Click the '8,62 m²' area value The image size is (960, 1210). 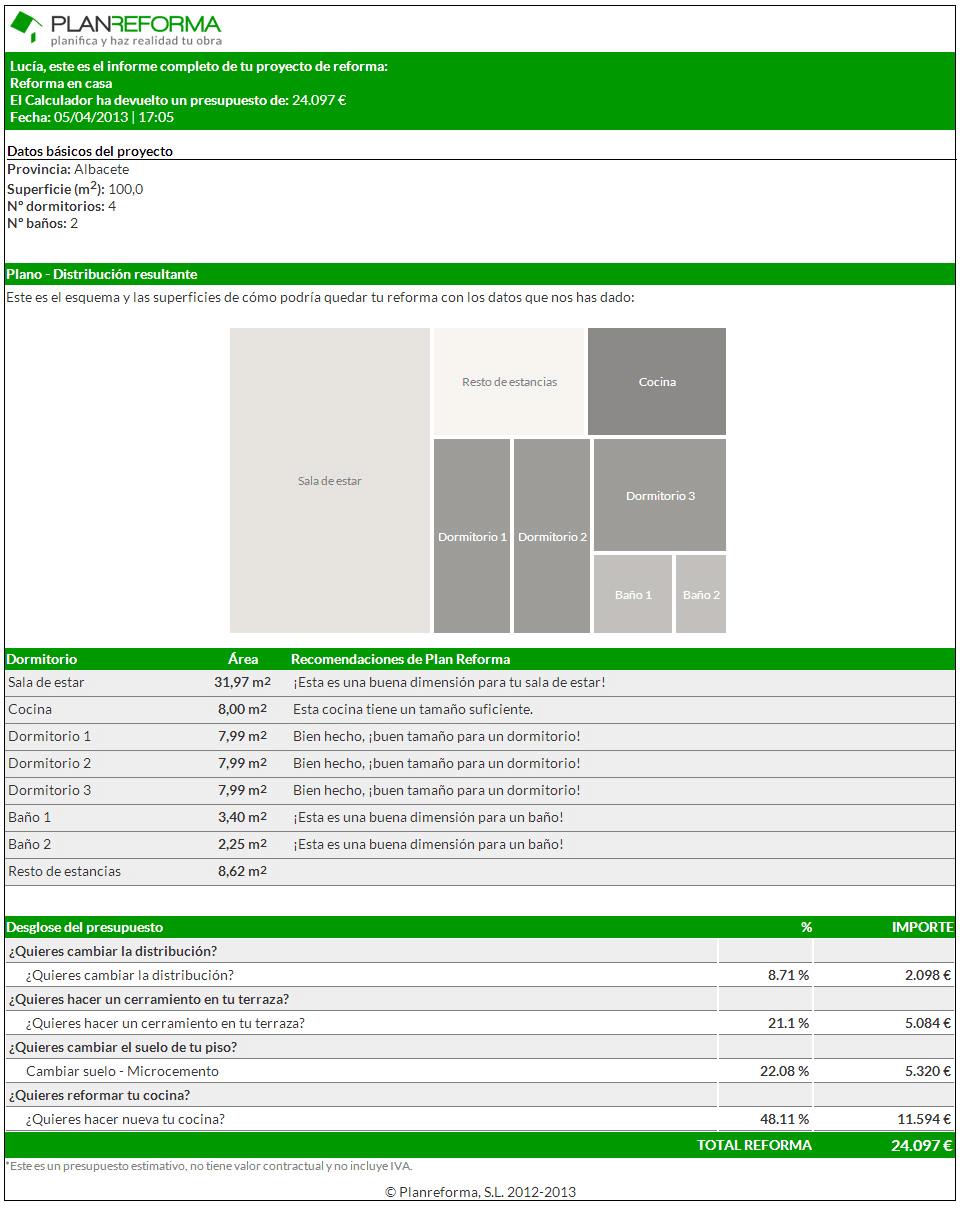point(242,871)
